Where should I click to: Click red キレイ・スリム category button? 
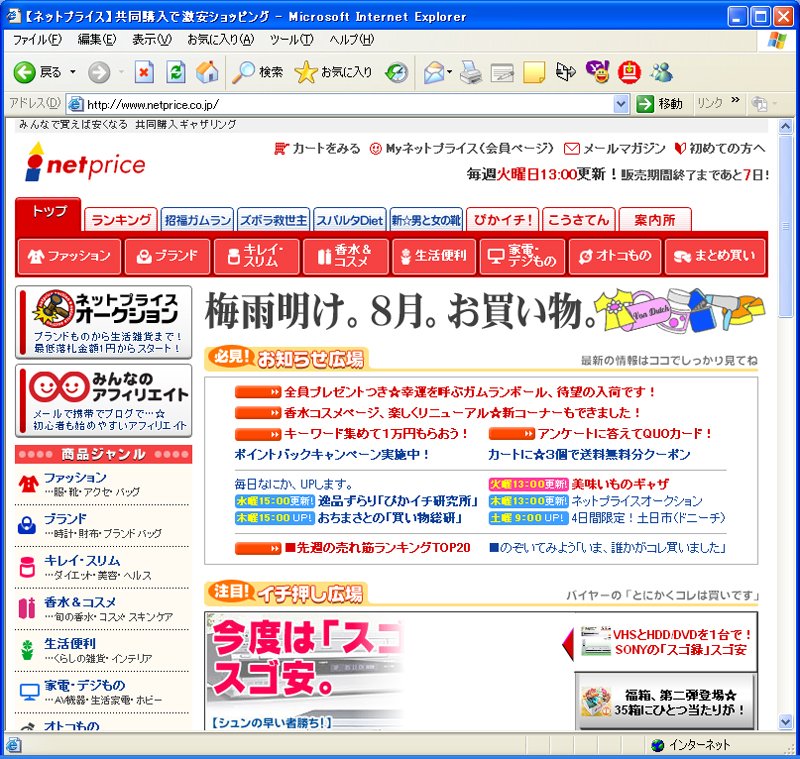(x=257, y=256)
